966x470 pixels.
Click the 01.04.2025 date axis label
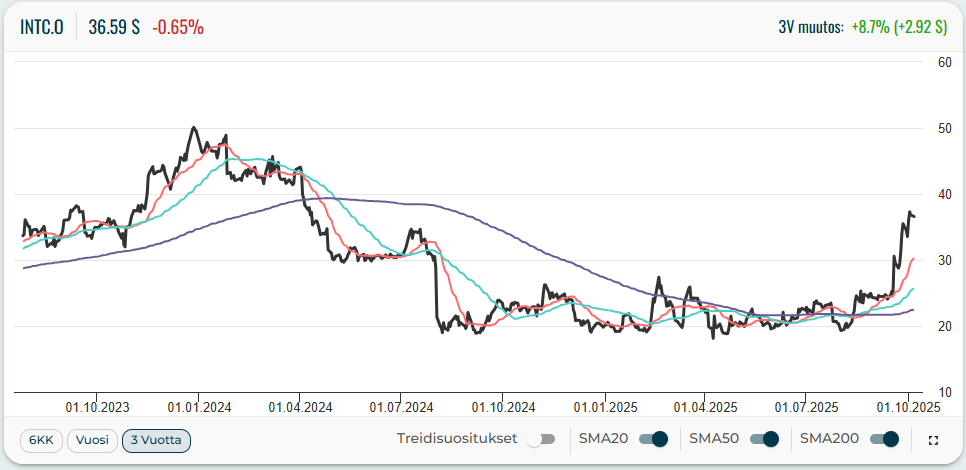704,407
